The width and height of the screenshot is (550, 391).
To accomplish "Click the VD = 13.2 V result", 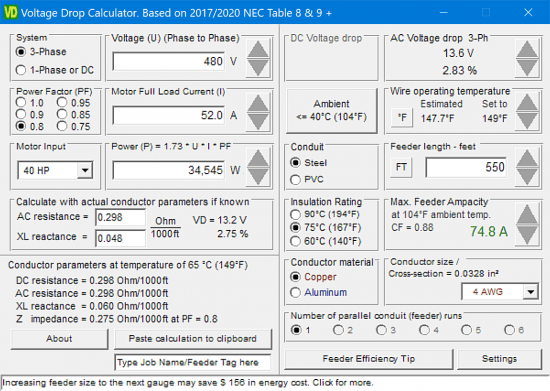I will click(x=220, y=220).
